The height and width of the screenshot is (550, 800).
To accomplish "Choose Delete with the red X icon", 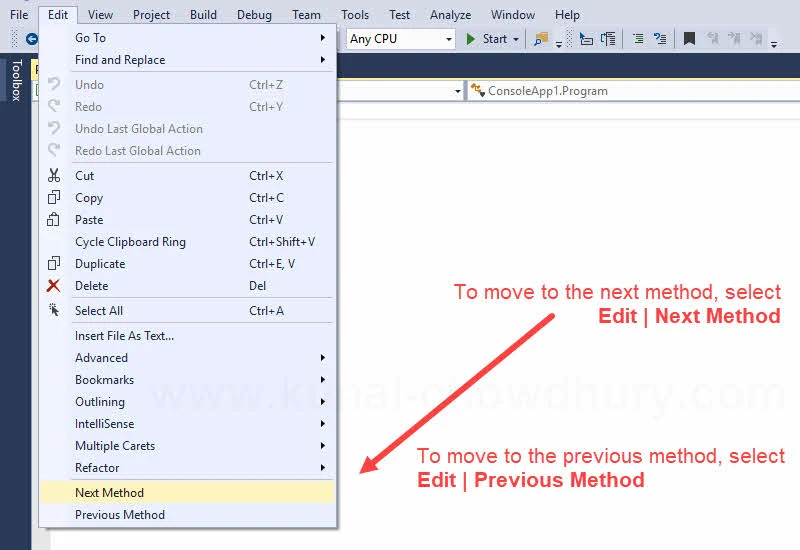I will click(187, 285).
